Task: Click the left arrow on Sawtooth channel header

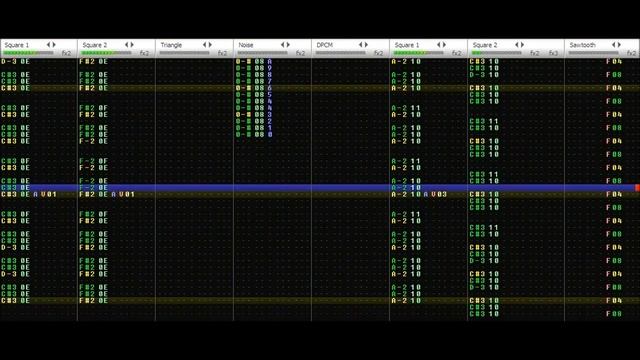Action: [x=614, y=45]
